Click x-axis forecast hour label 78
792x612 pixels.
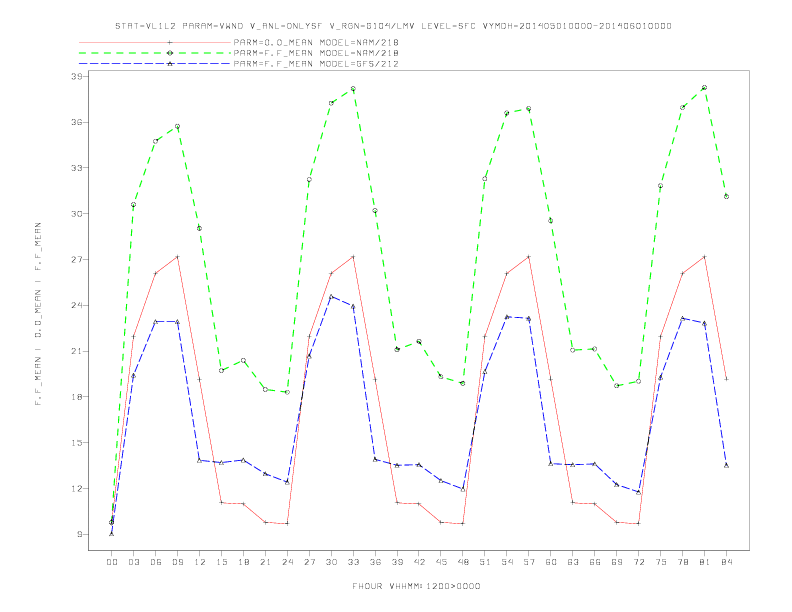(x=682, y=562)
